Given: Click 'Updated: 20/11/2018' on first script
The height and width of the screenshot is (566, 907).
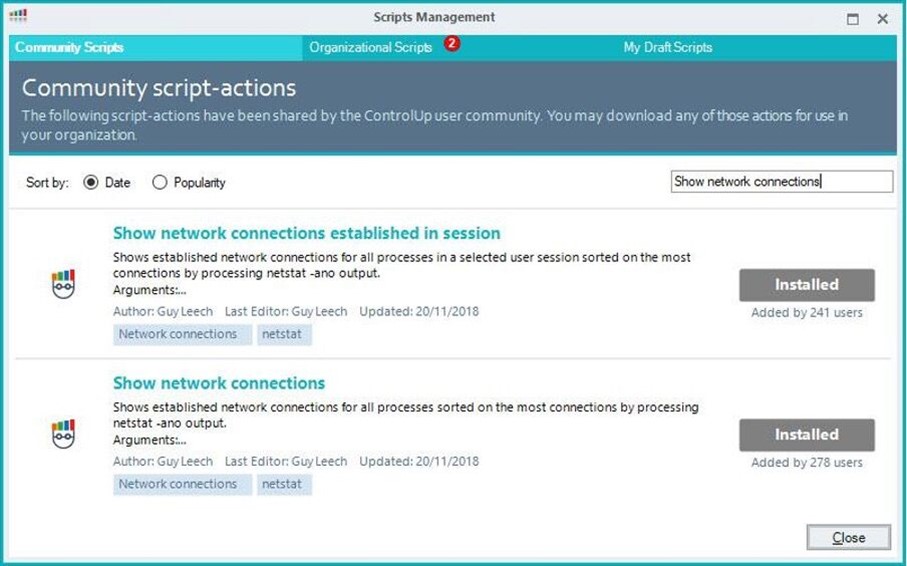Looking at the screenshot, I should [419, 311].
